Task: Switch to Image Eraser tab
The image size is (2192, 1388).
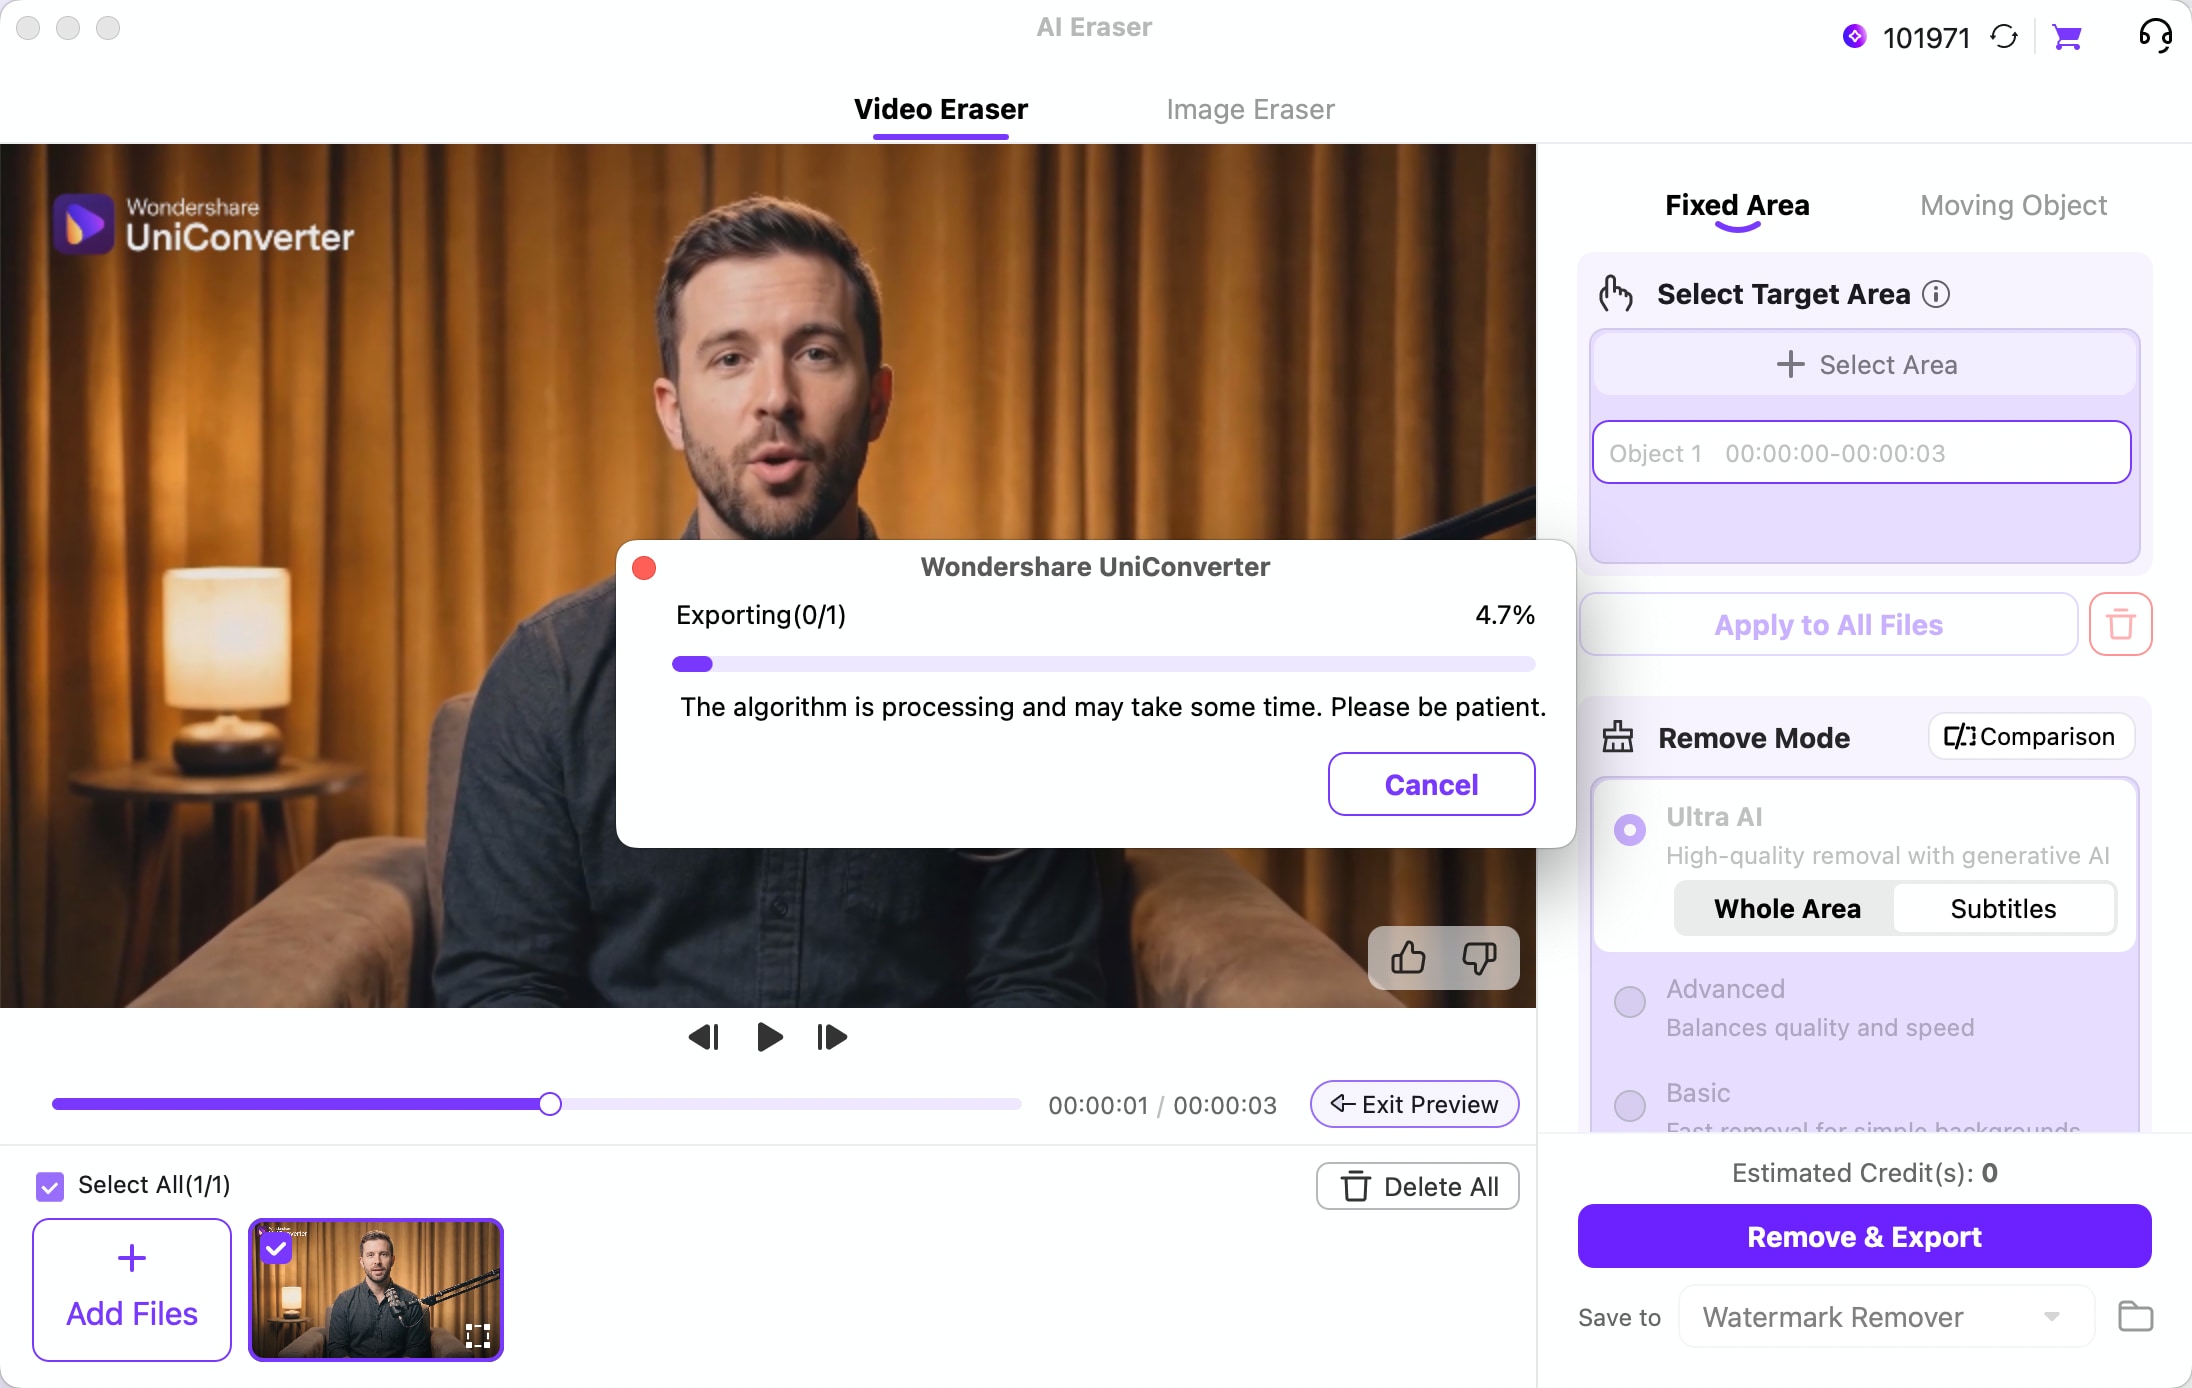Action: click(x=1250, y=109)
